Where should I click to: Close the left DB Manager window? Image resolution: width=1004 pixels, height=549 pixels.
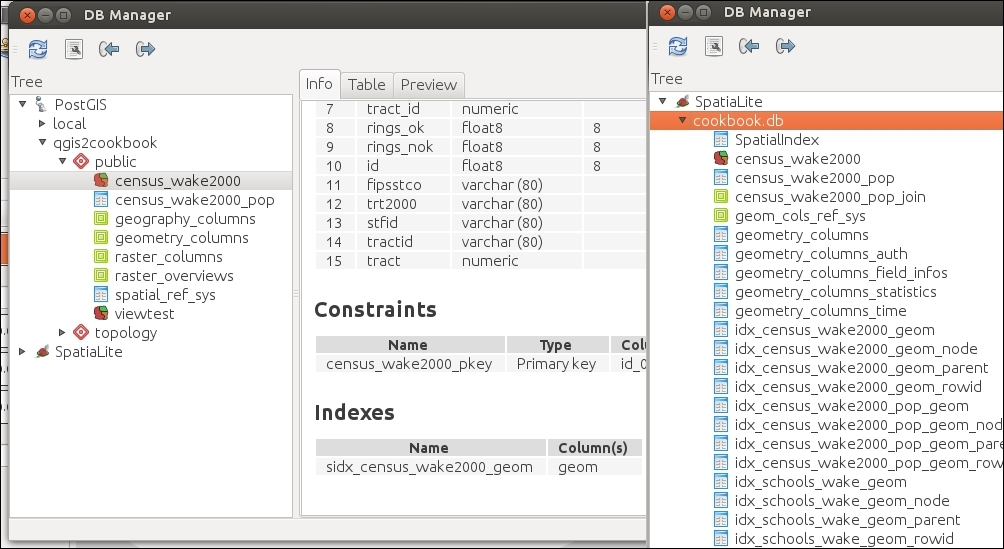coord(27,15)
